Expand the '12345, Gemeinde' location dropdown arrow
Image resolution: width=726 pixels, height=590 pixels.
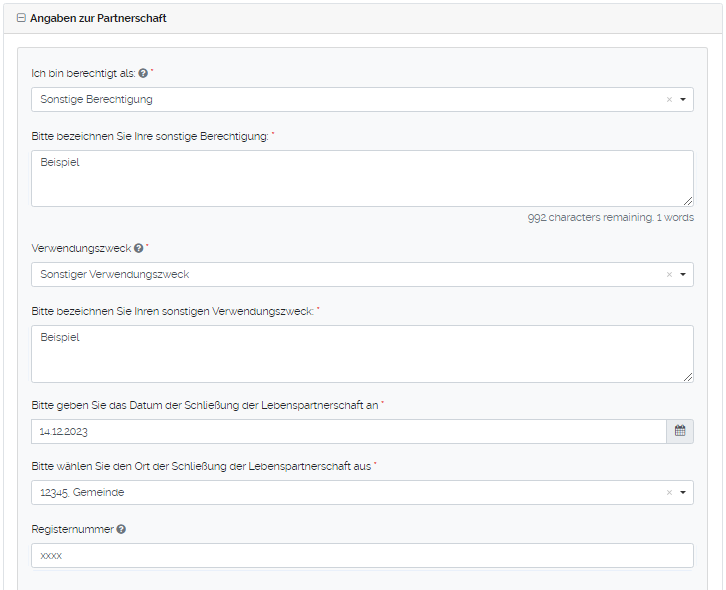(x=683, y=493)
